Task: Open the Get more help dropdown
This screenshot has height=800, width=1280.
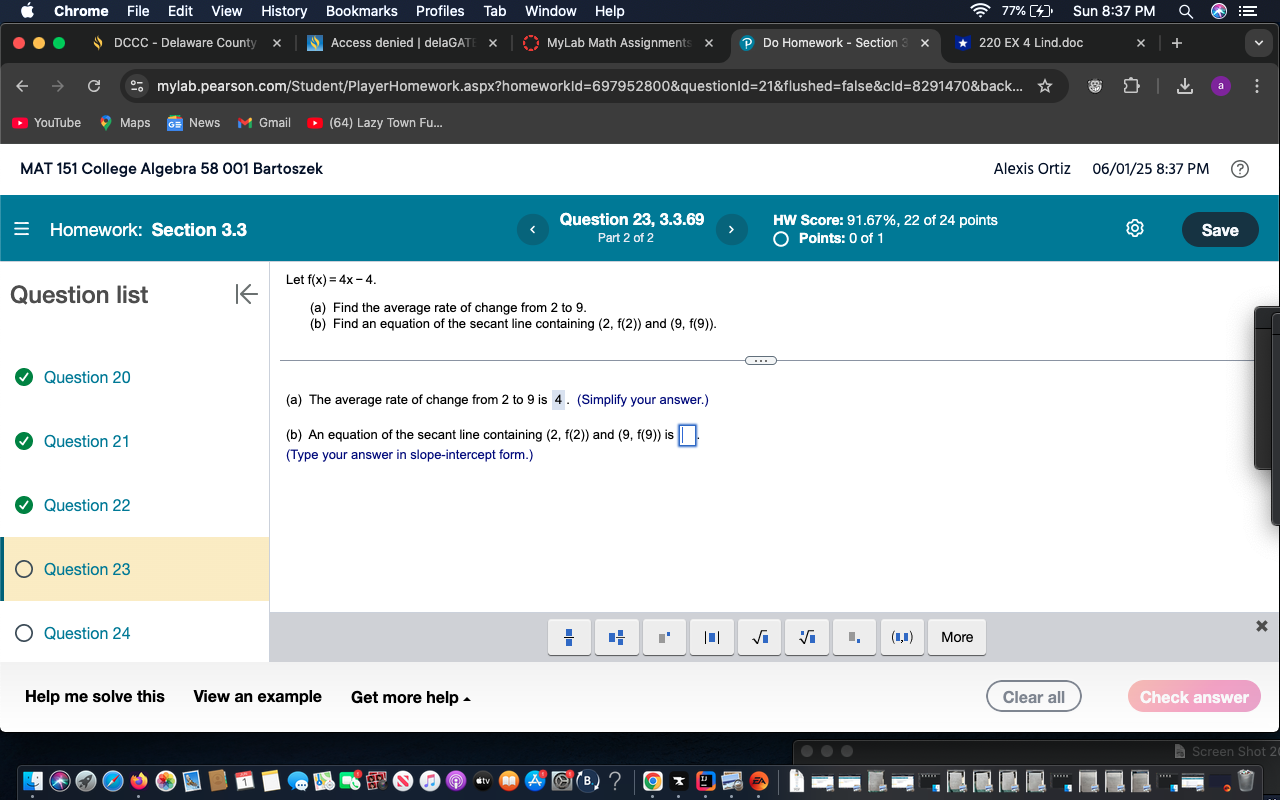Action: [x=410, y=697]
